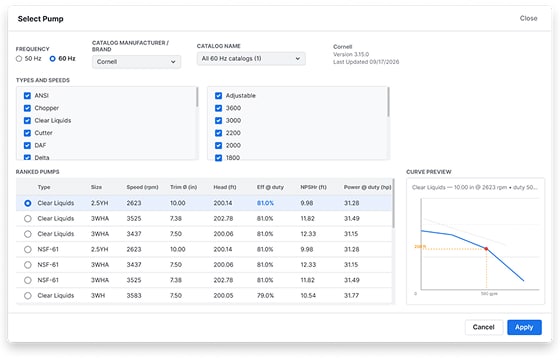Screen dimensions: 560x360
Task: Click the speeds list scrollbar
Action: click(x=388, y=102)
